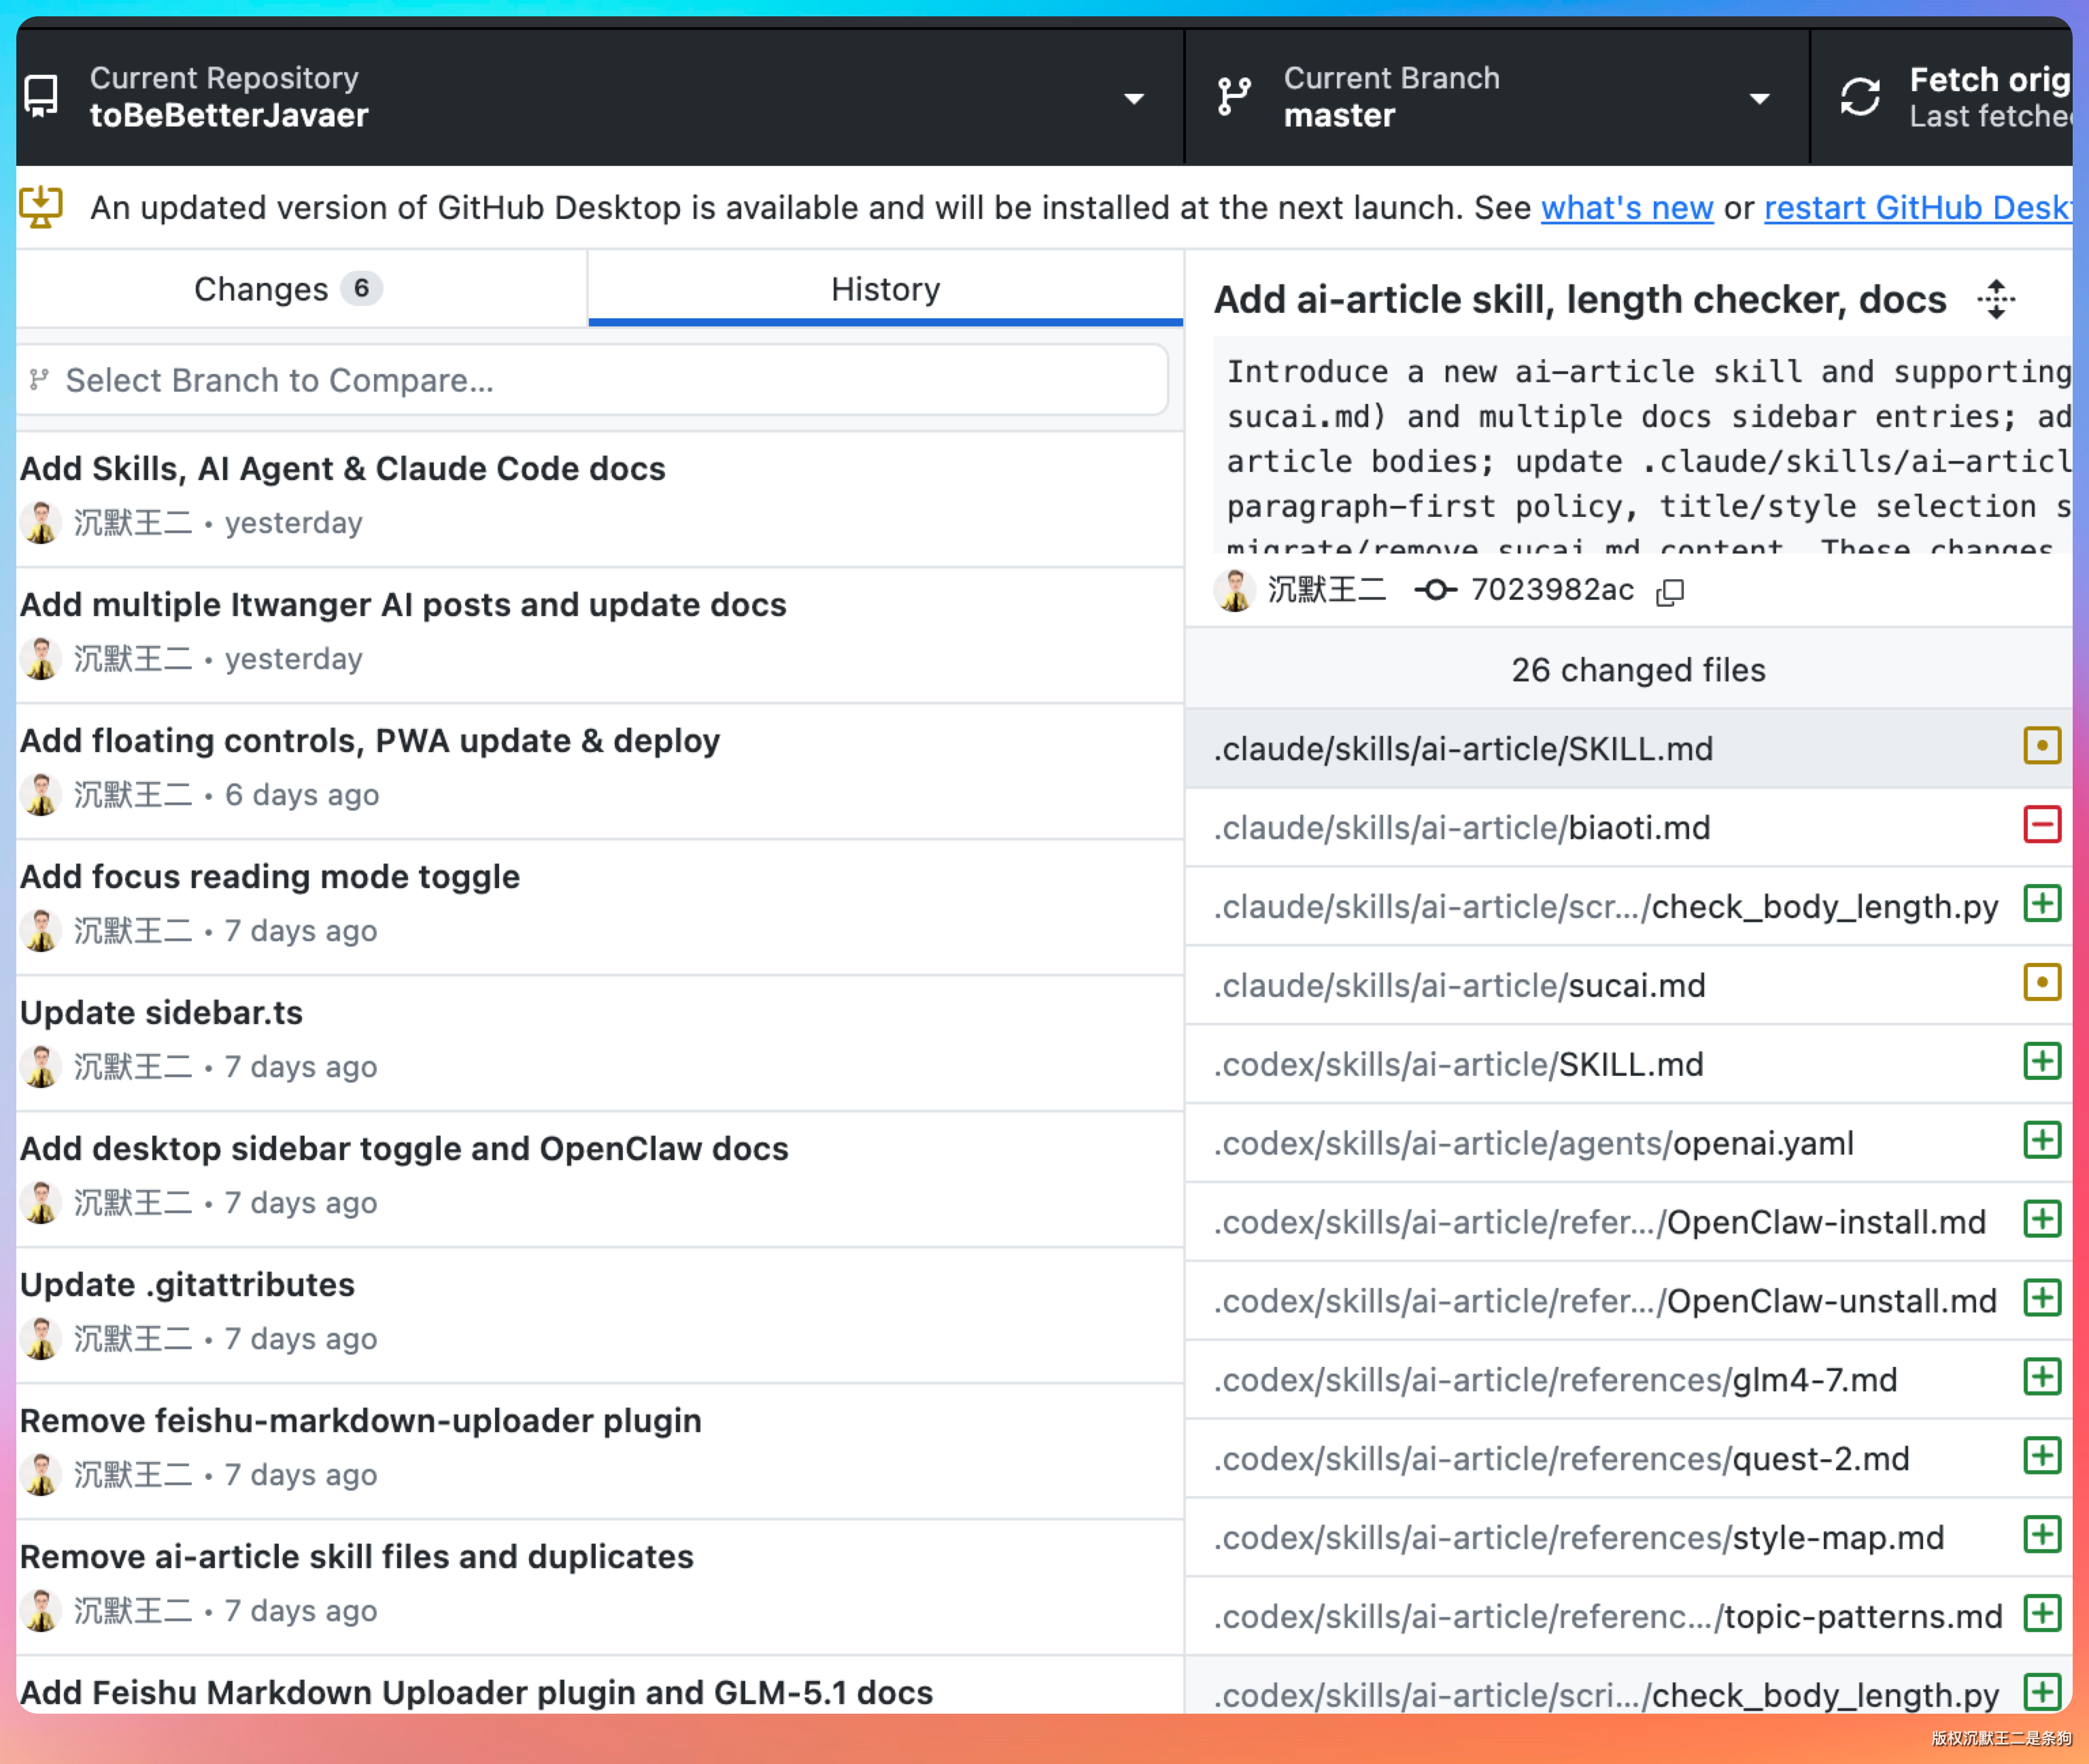Copy the commit SHA 7023982ac
This screenshot has height=1764, width=2089.
[1669, 592]
